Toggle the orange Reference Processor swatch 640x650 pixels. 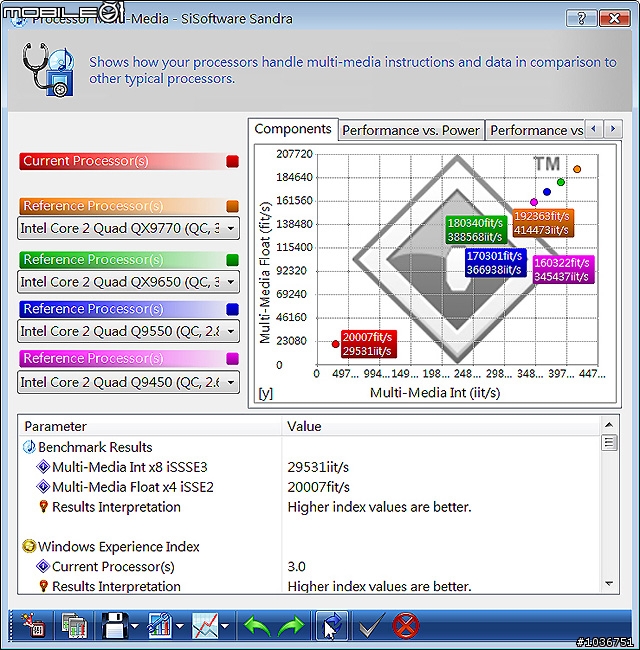click(233, 206)
